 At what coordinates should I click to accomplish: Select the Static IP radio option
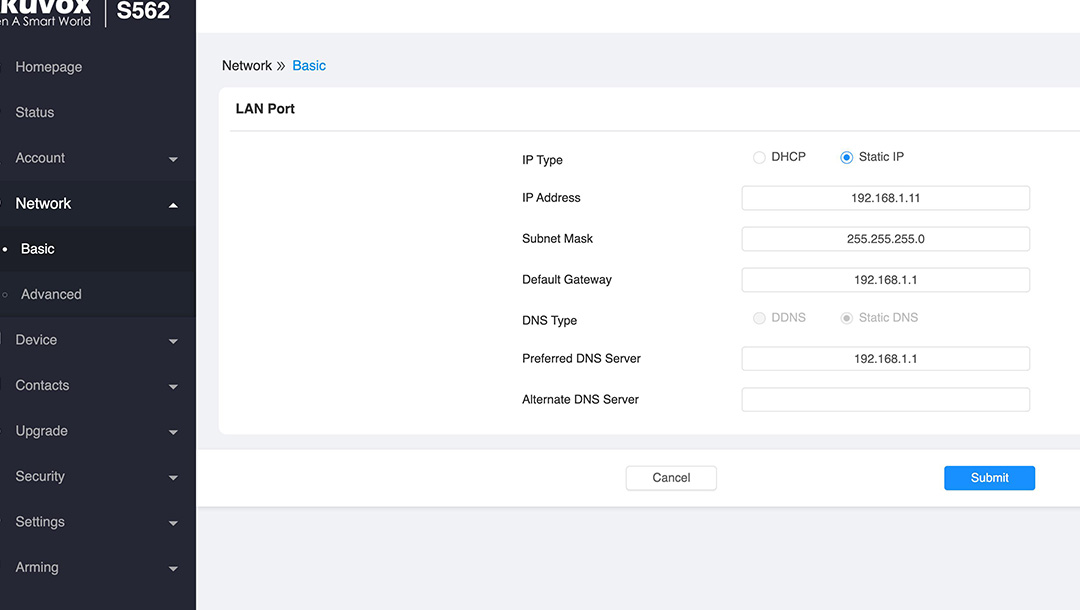(x=847, y=158)
